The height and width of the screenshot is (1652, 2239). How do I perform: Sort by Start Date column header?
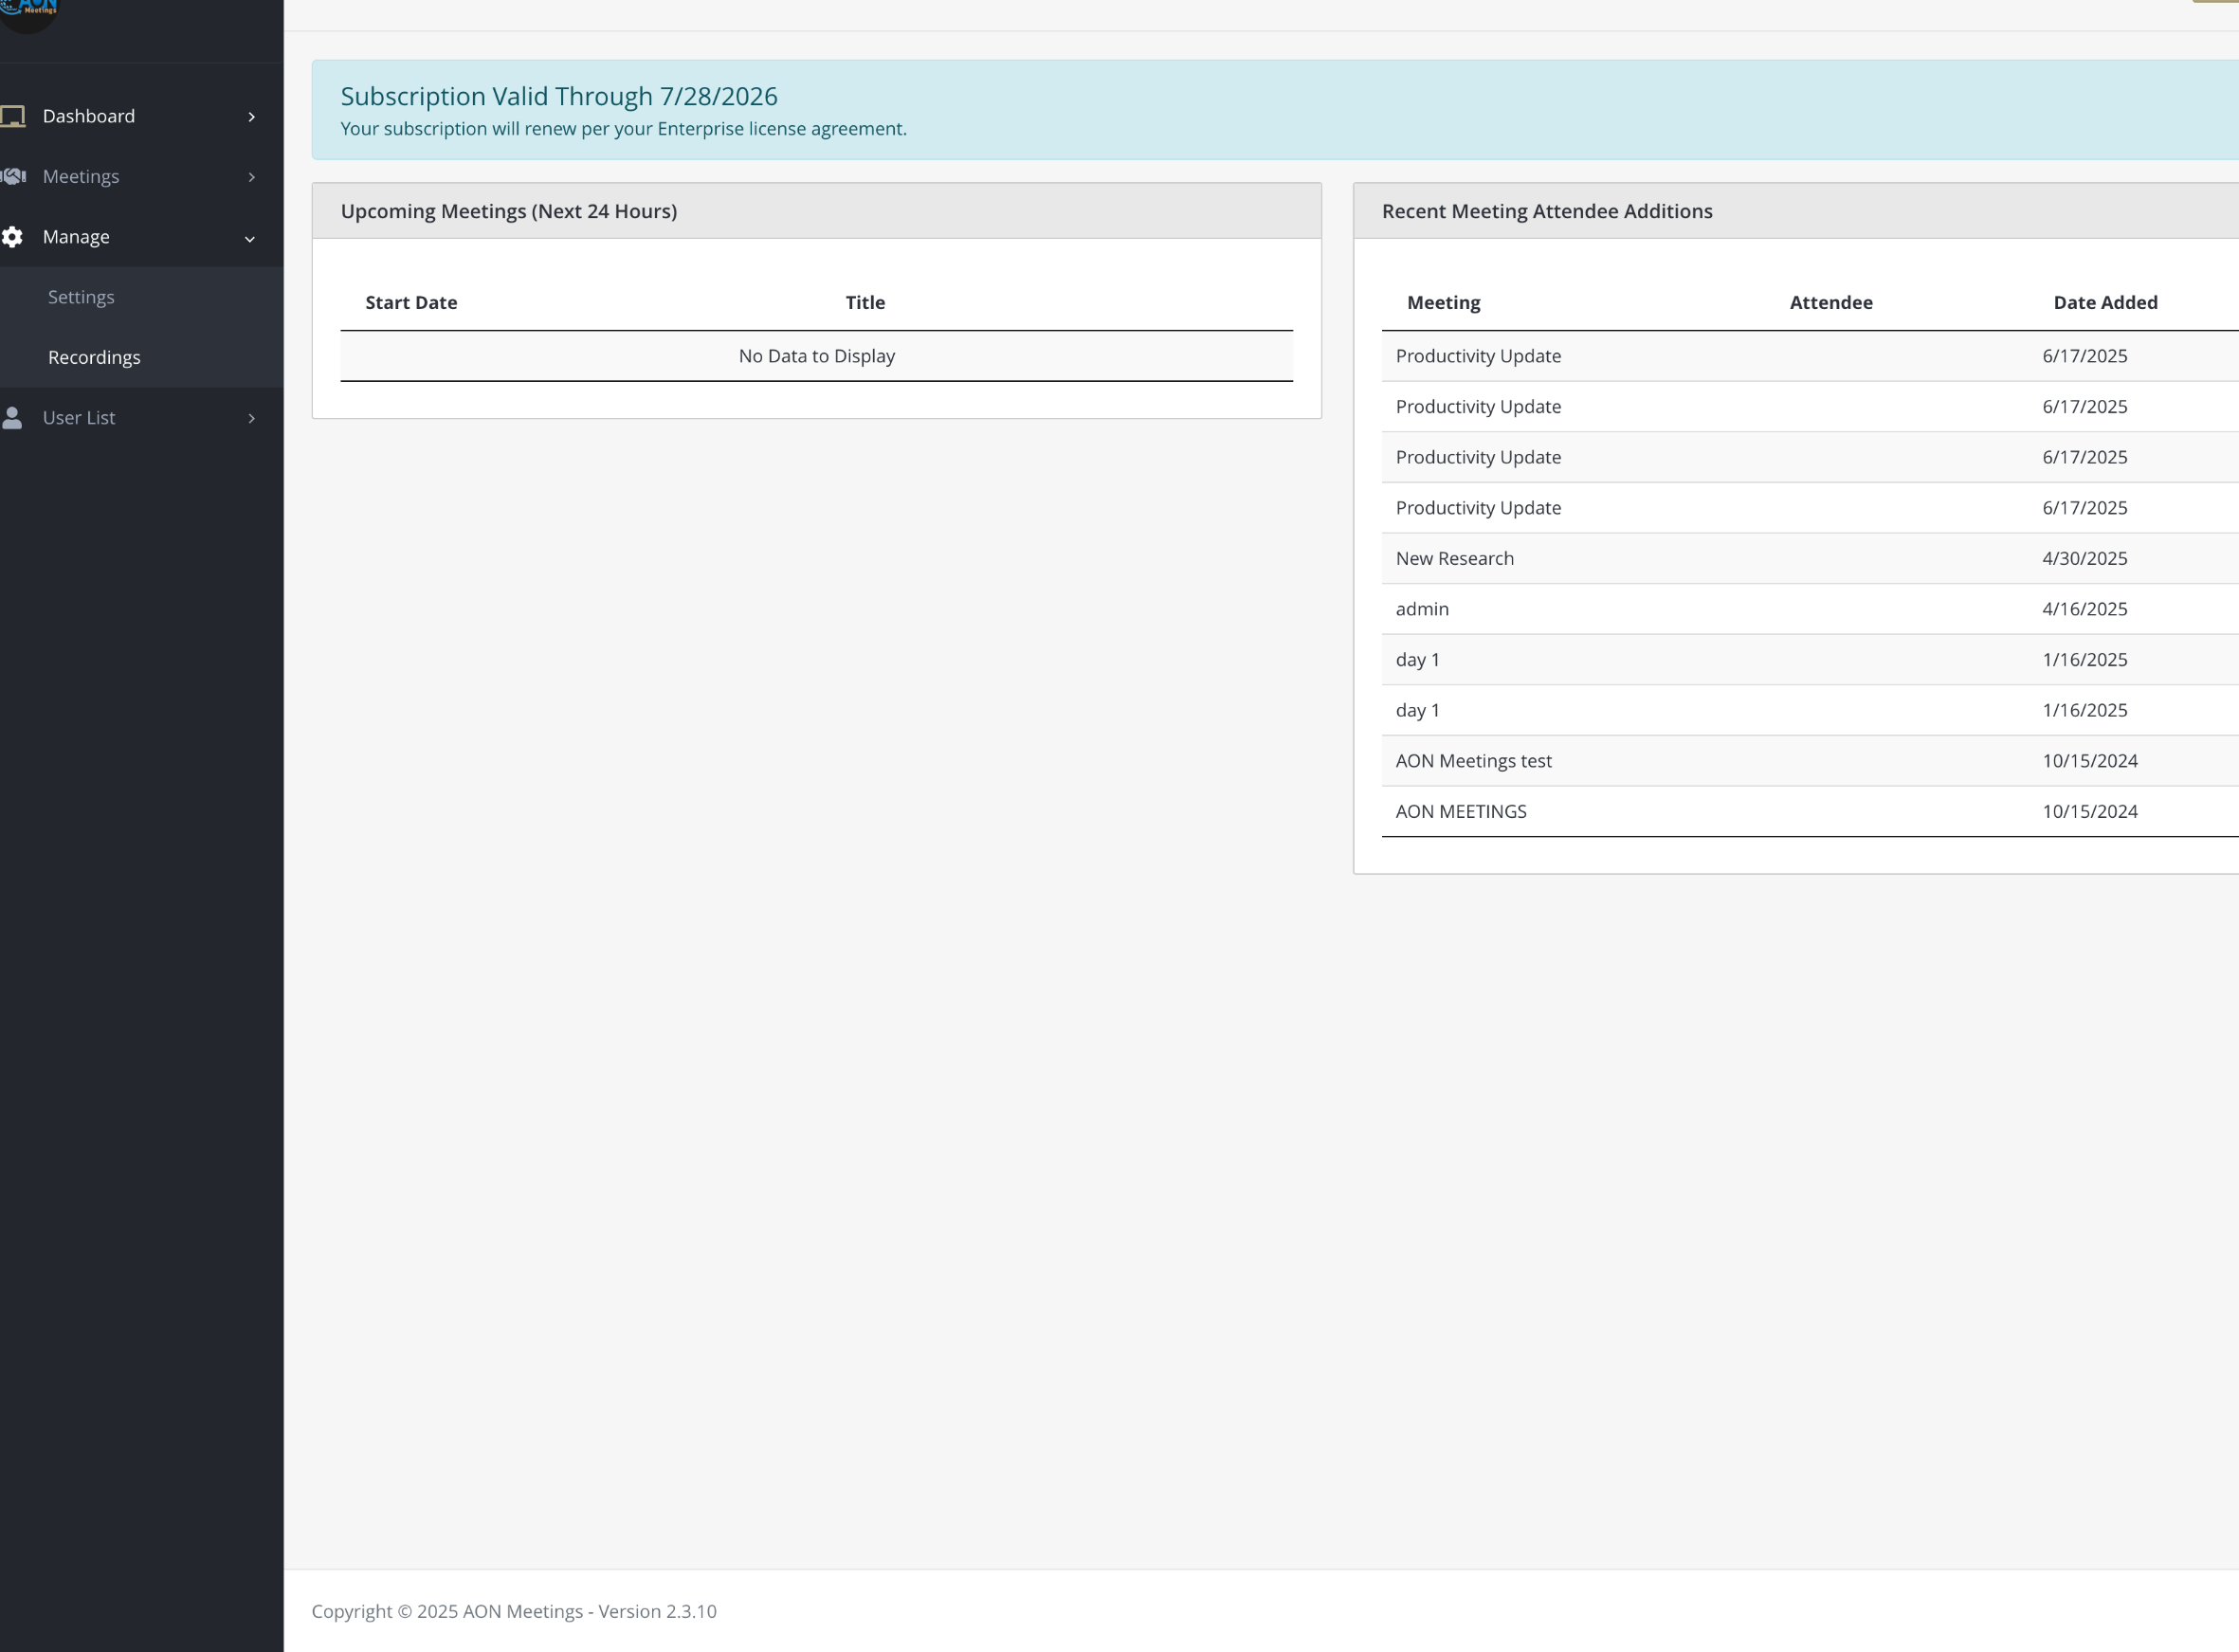point(411,302)
